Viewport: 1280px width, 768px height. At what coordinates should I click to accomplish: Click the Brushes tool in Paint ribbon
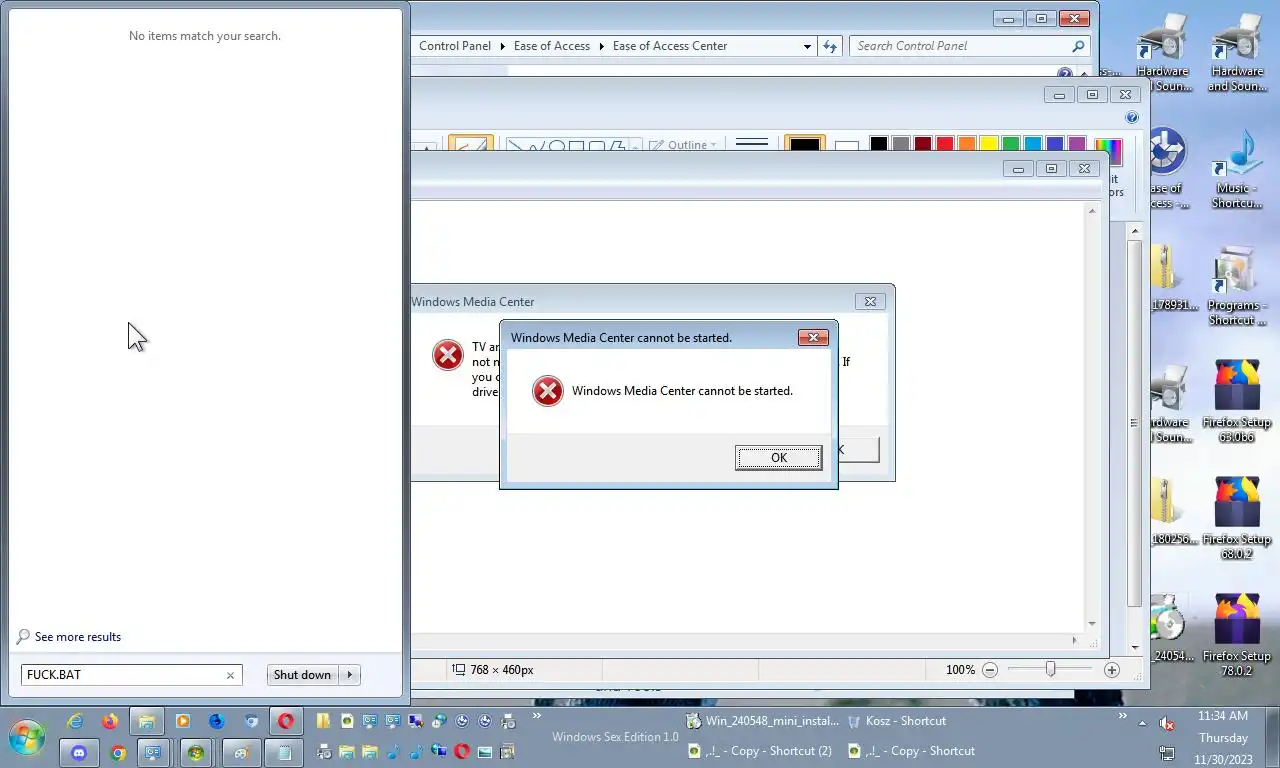469,144
